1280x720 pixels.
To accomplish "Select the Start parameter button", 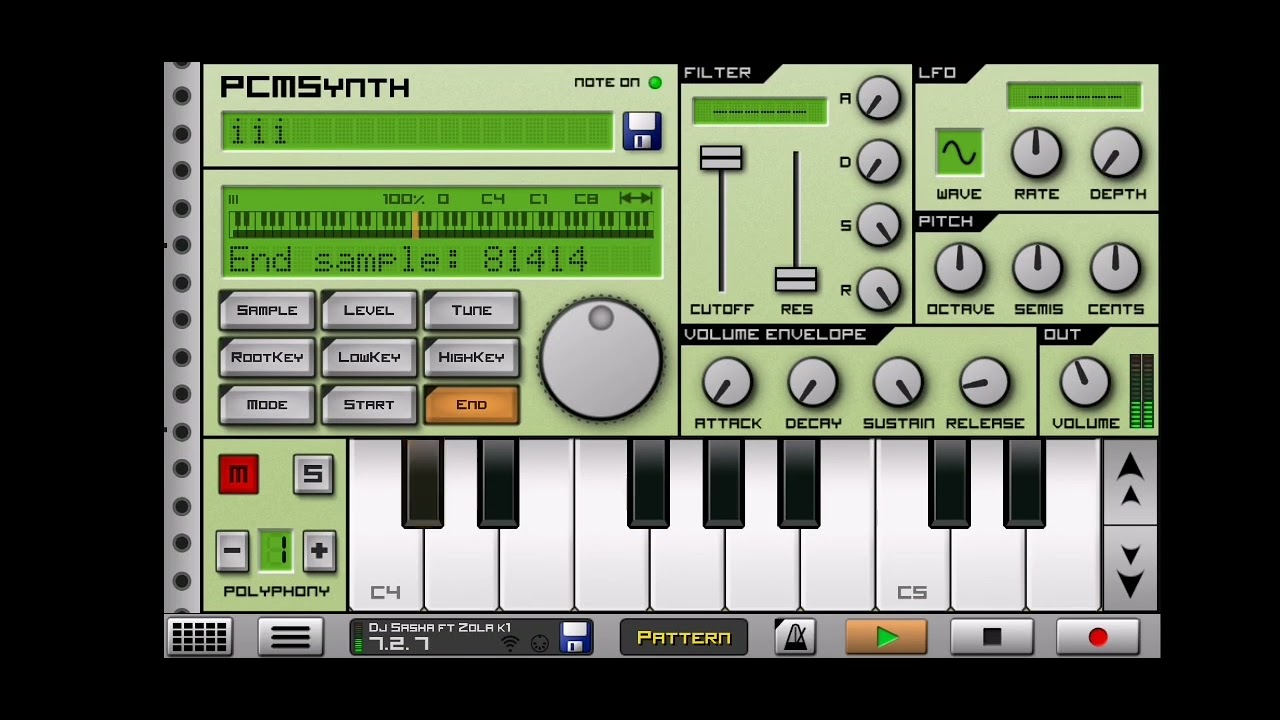I will click(x=369, y=405).
